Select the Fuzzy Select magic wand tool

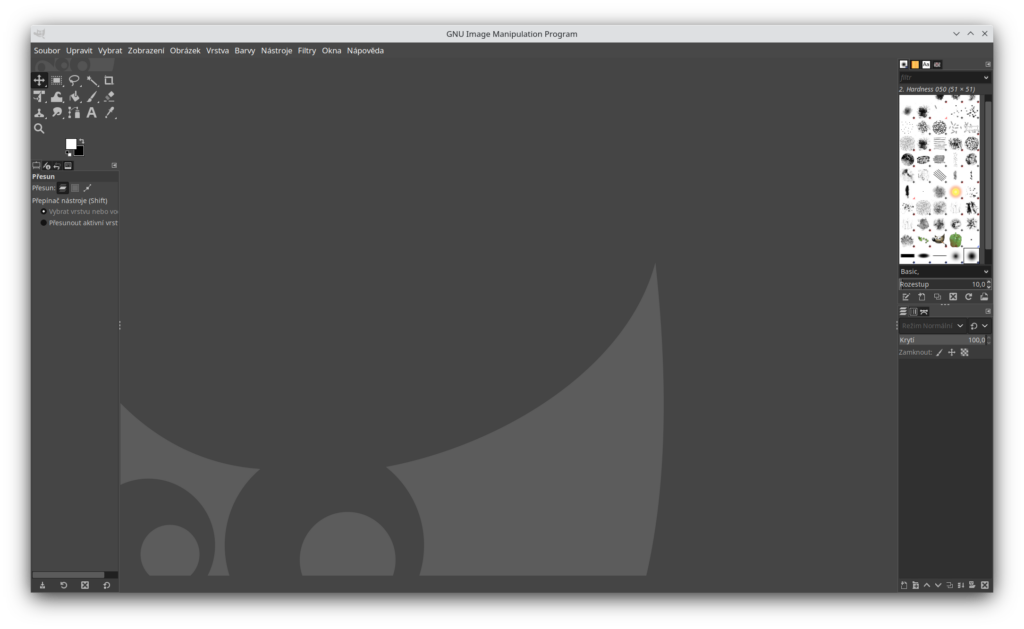tap(92, 80)
